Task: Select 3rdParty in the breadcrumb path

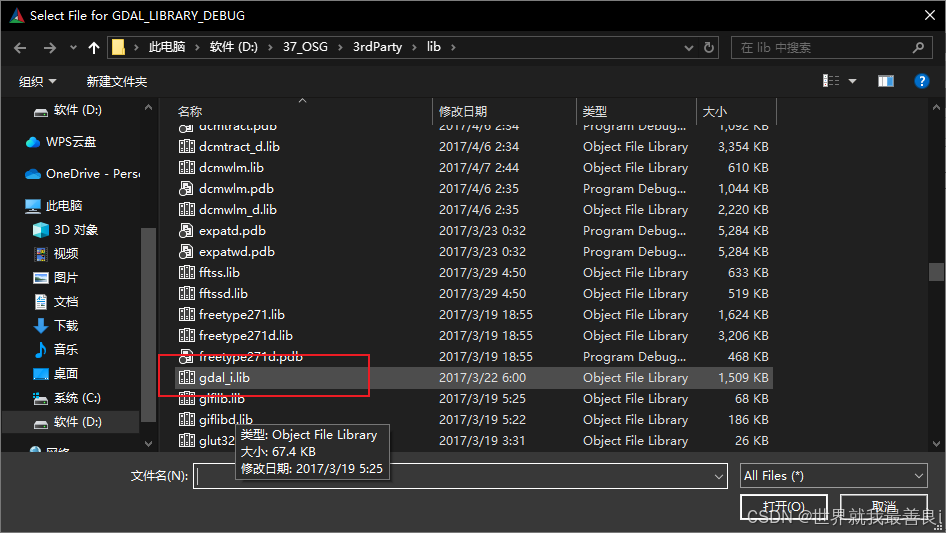Action: point(378,47)
